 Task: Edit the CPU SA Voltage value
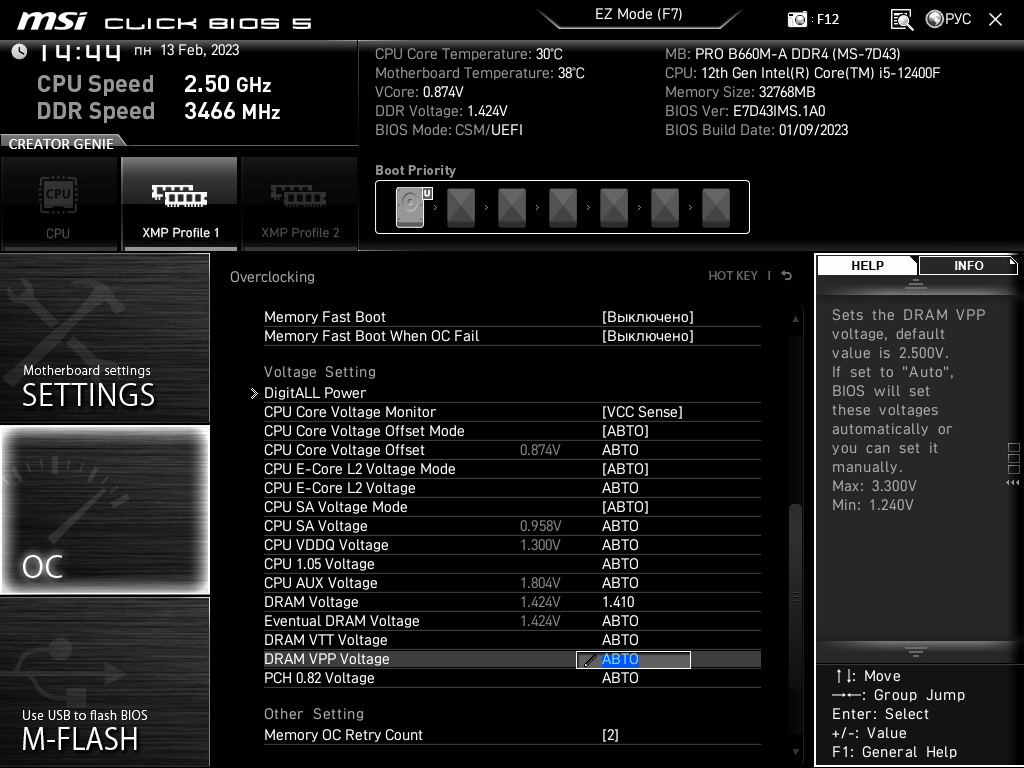click(x=620, y=526)
